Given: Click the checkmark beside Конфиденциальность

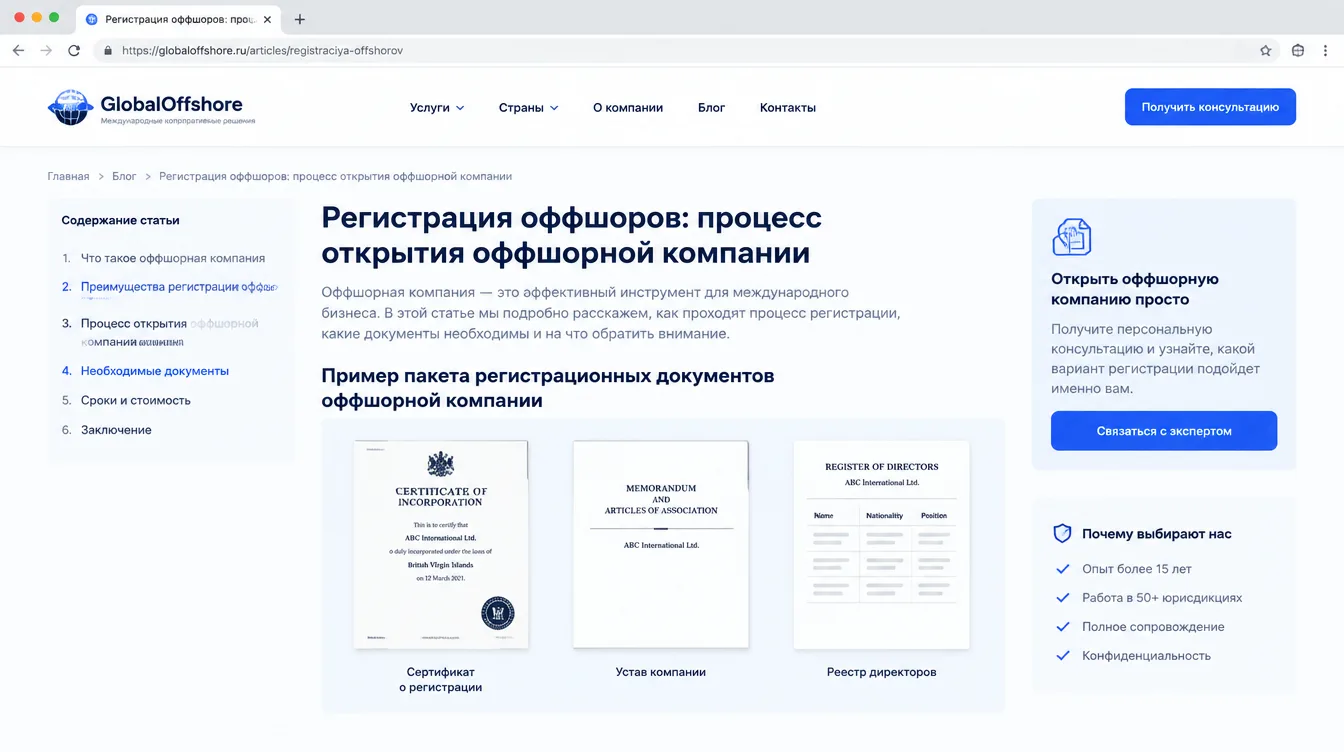Looking at the screenshot, I should point(1063,656).
